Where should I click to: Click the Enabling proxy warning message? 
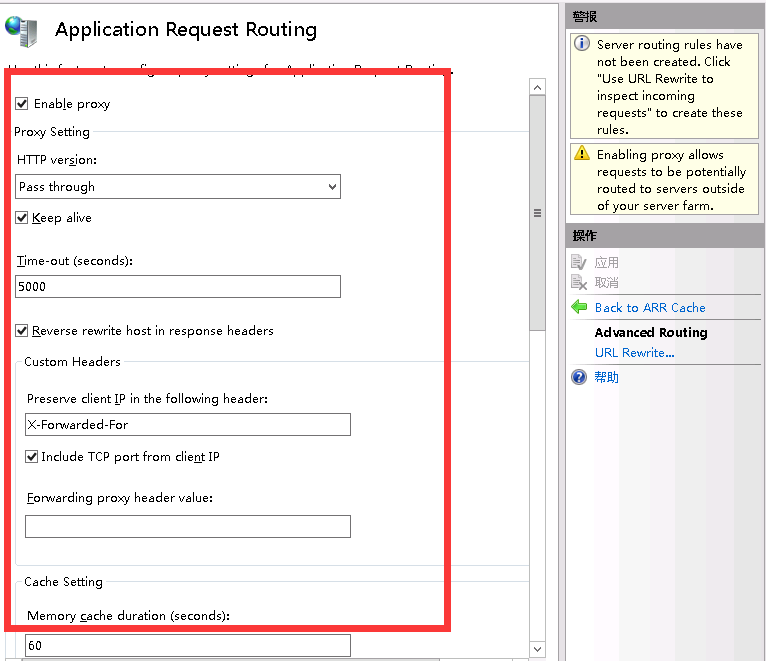671,180
